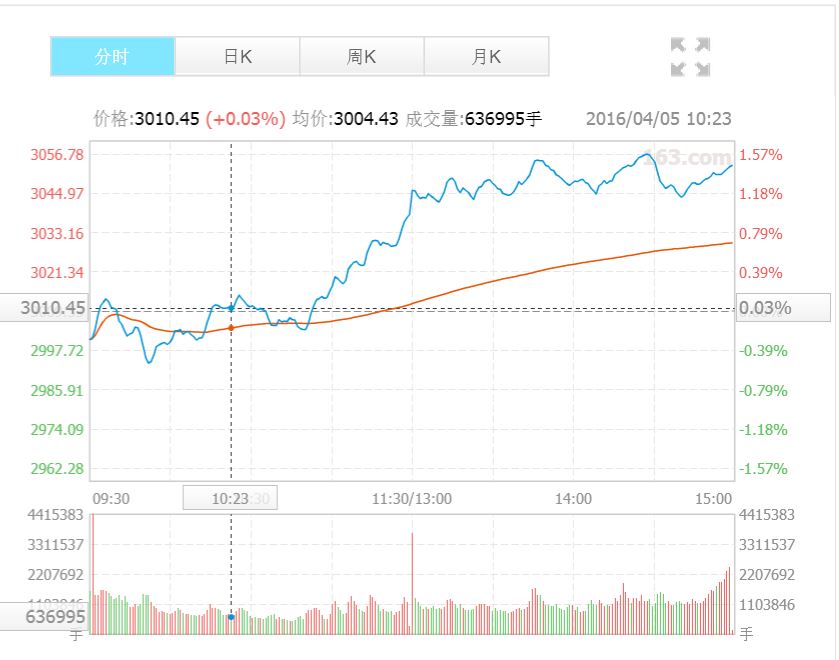839x660 pixels.
Task: Click the 成交量:636995手 header text
Action: 472,119
